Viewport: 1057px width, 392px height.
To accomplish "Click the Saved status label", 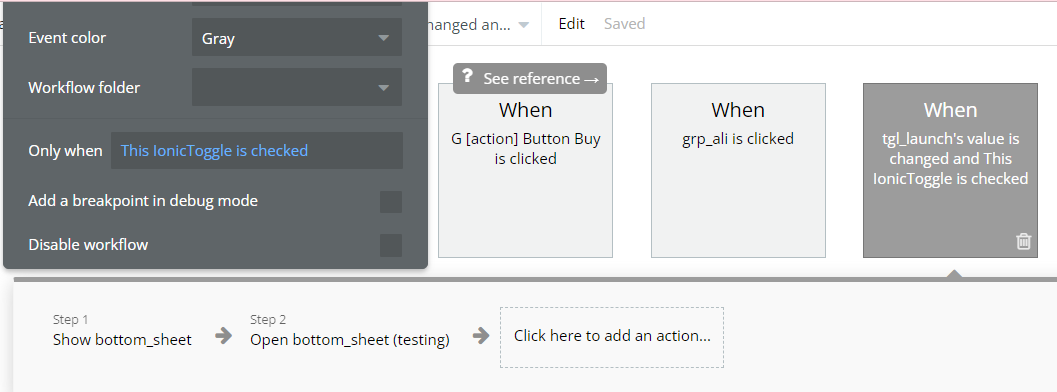I will [x=624, y=24].
